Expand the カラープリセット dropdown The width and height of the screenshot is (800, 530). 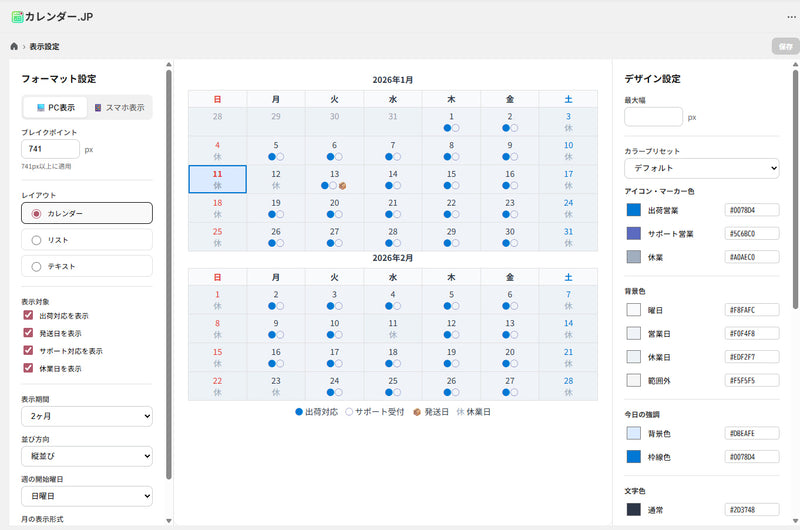(x=701, y=169)
